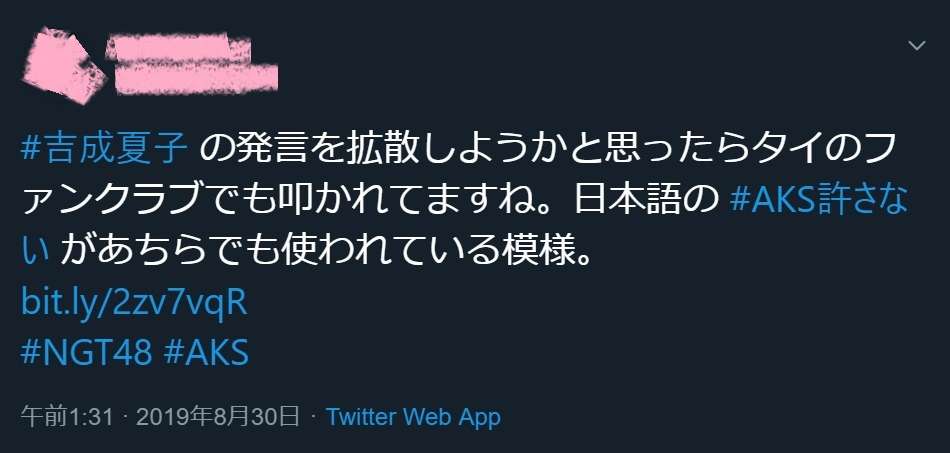Open the #AKS許さな hashtag on second line

819,200
